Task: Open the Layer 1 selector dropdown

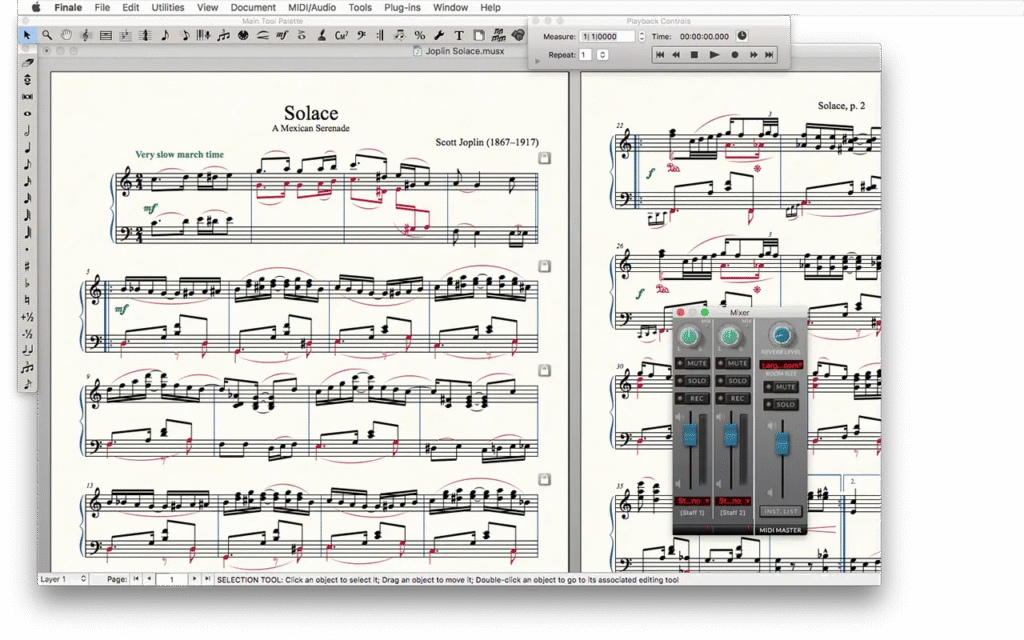Action: coord(63,579)
